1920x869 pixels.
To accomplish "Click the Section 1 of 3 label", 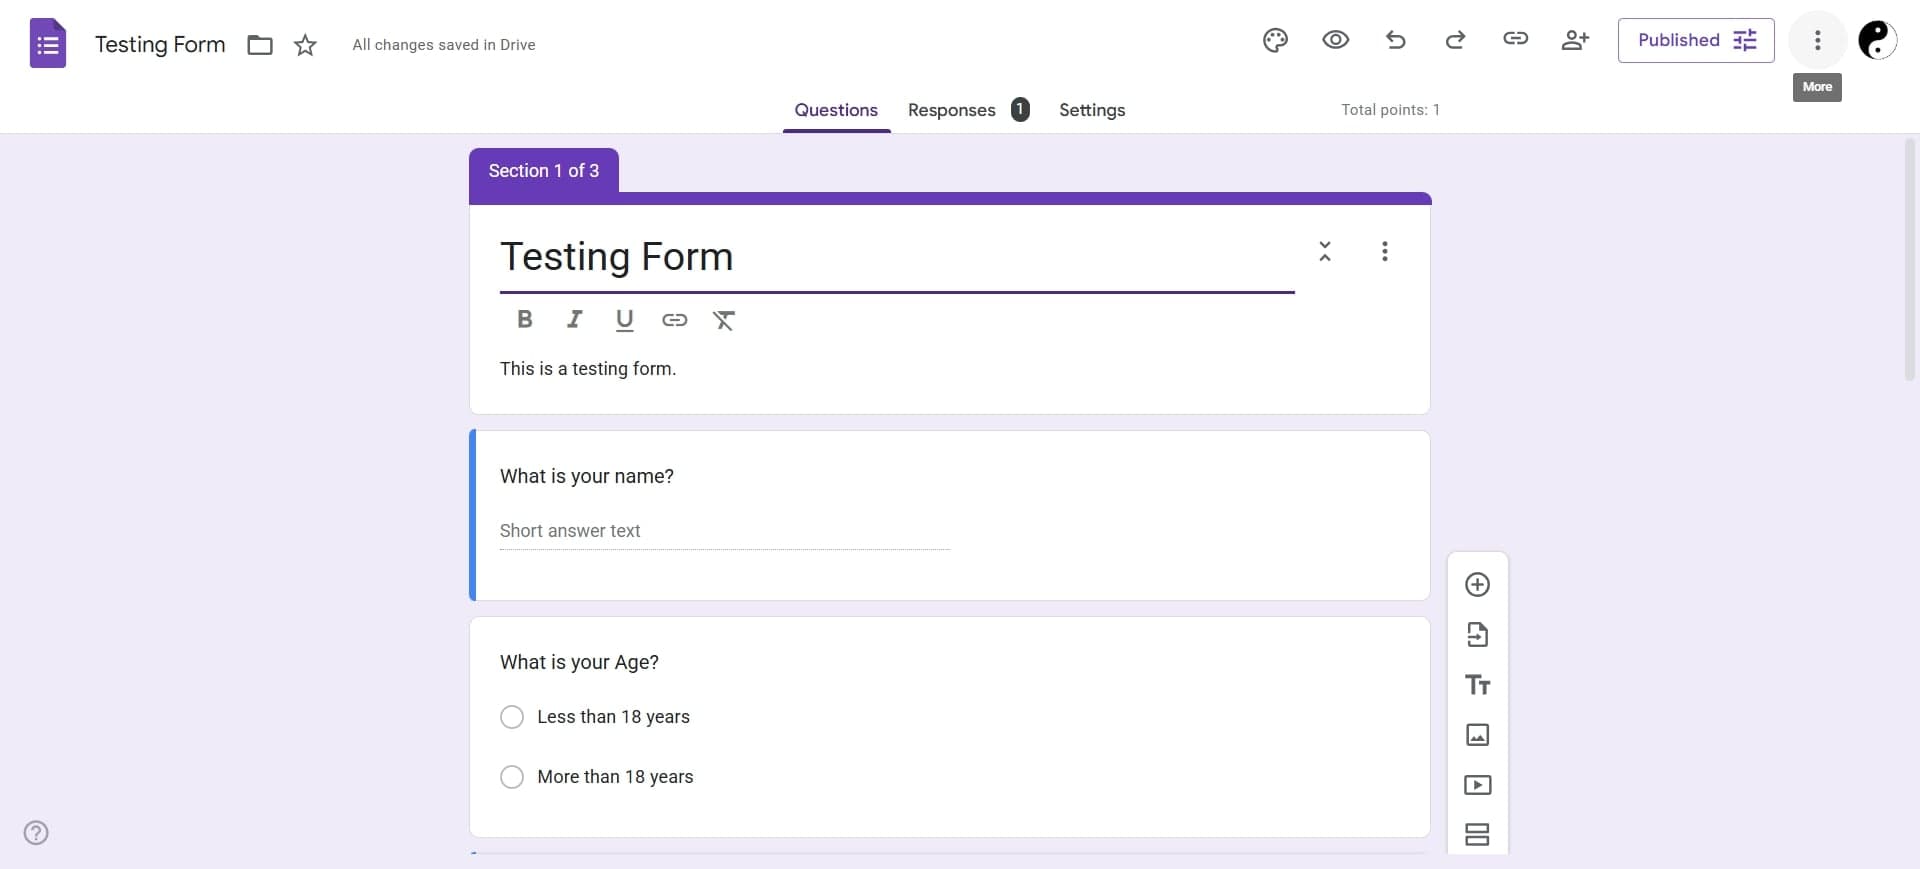I will pyautogui.click(x=544, y=171).
